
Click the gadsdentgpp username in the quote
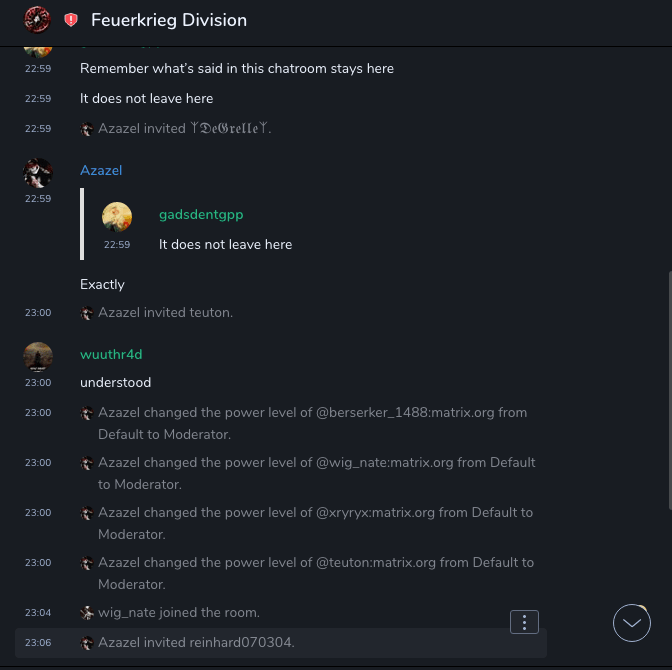click(201, 214)
